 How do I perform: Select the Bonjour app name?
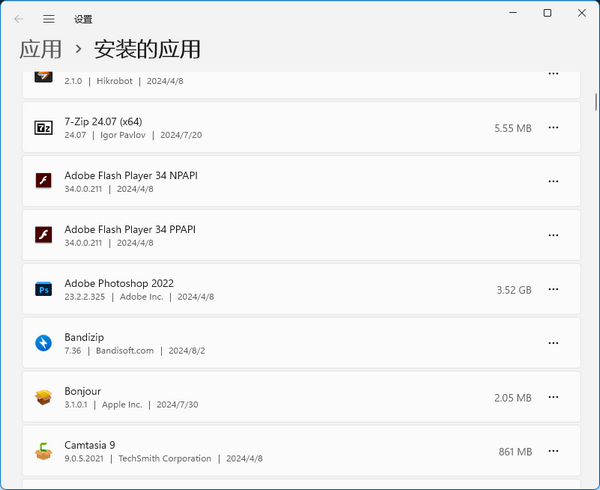tap(83, 391)
